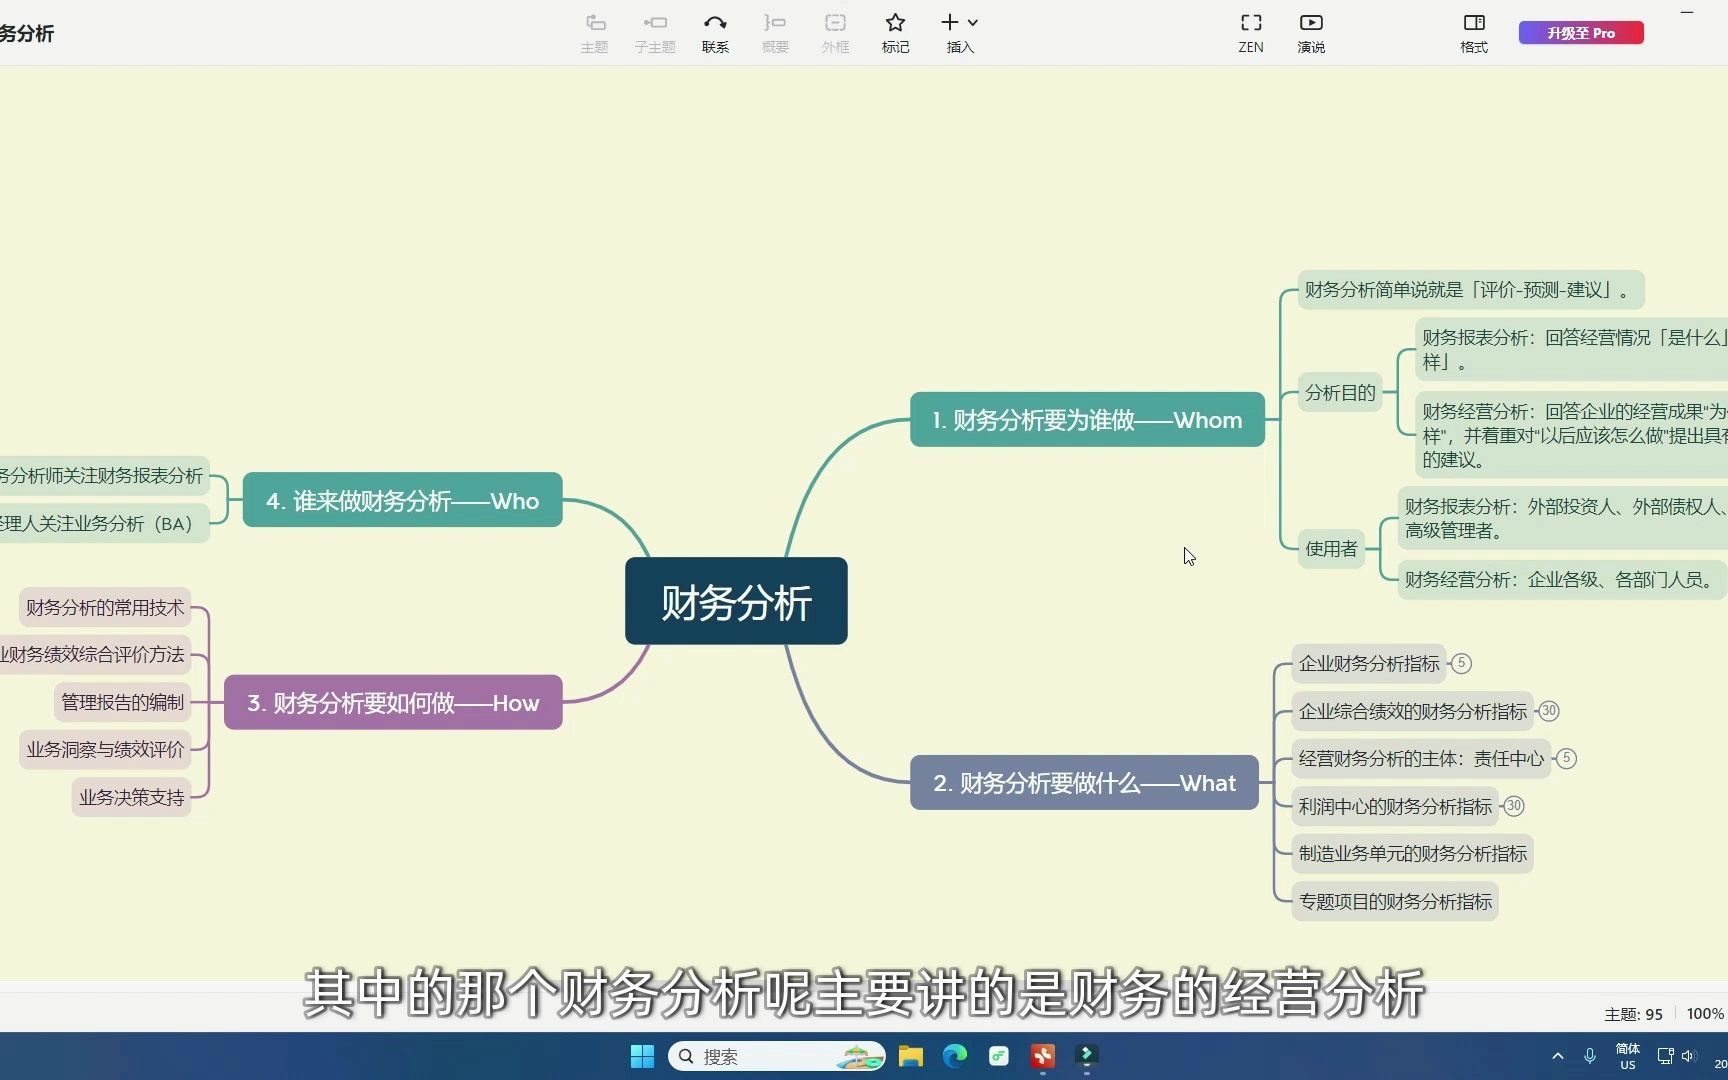Create a relationship with the 联系 tool
This screenshot has width=1728, height=1080.
(x=715, y=31)
